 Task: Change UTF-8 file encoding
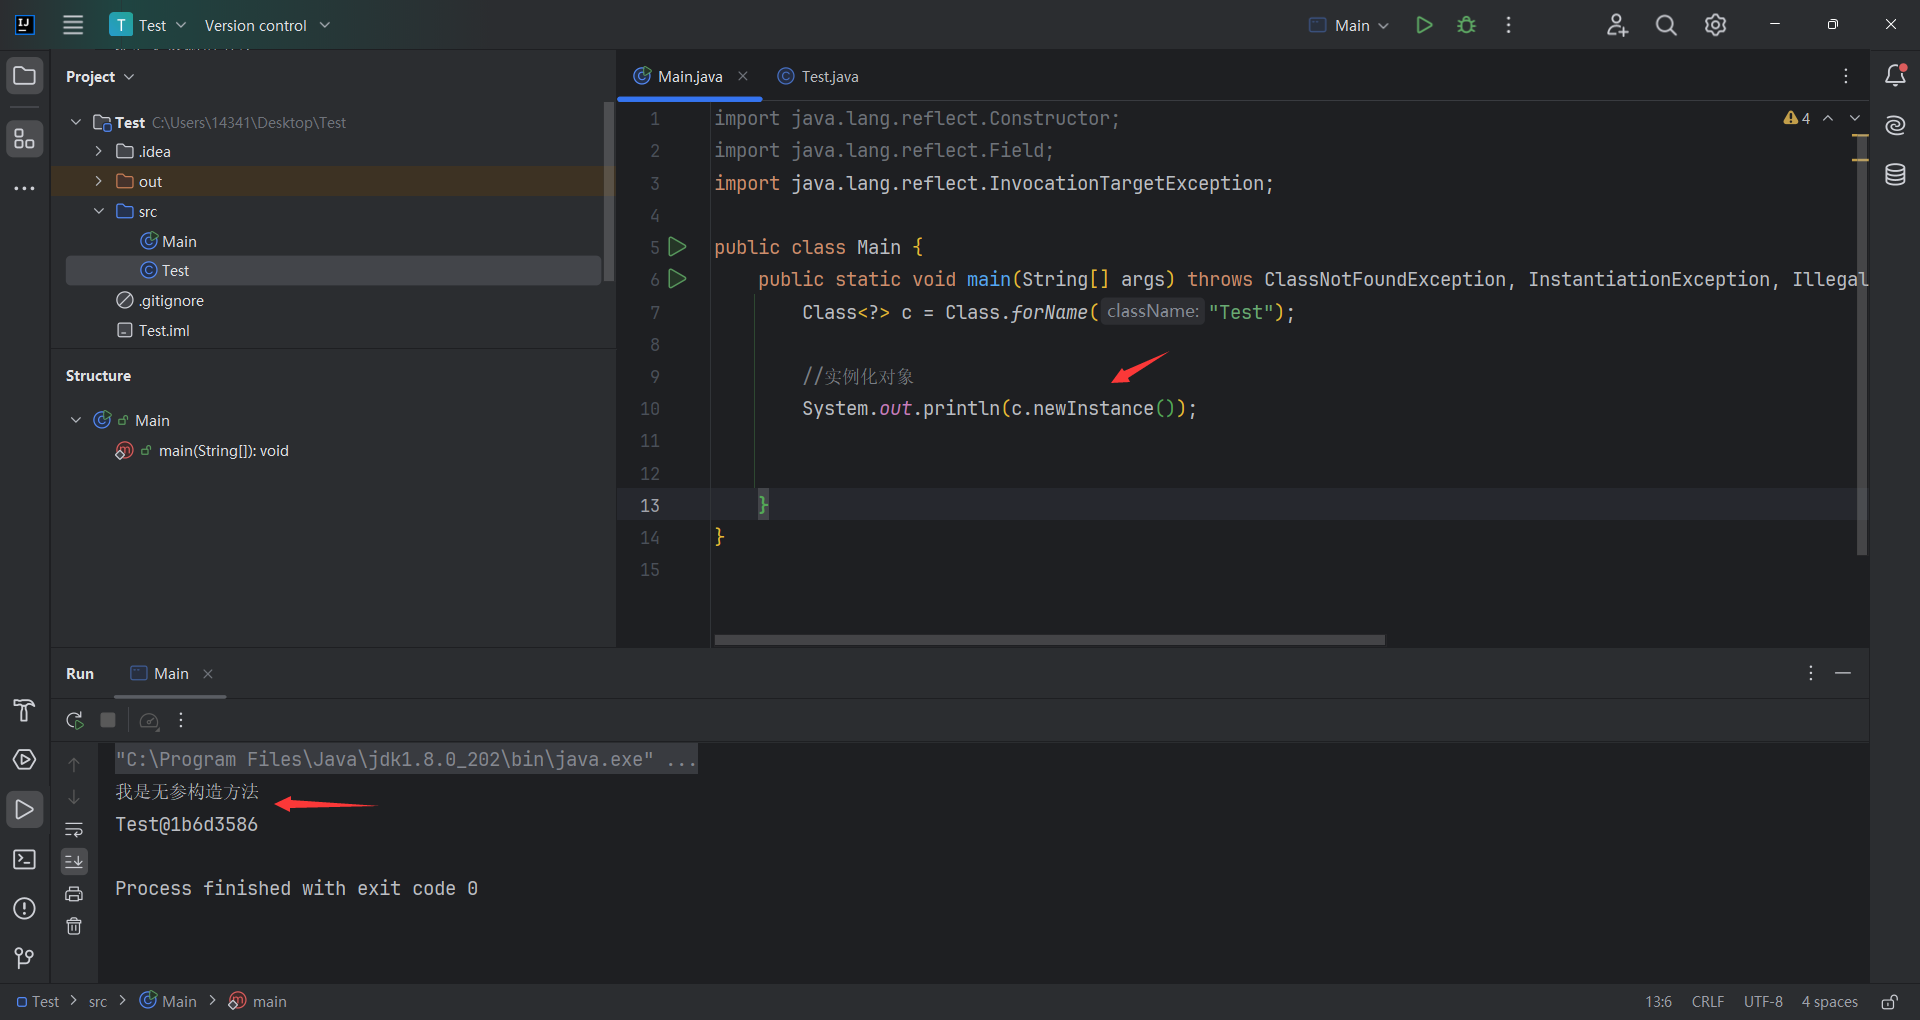1763,1002
